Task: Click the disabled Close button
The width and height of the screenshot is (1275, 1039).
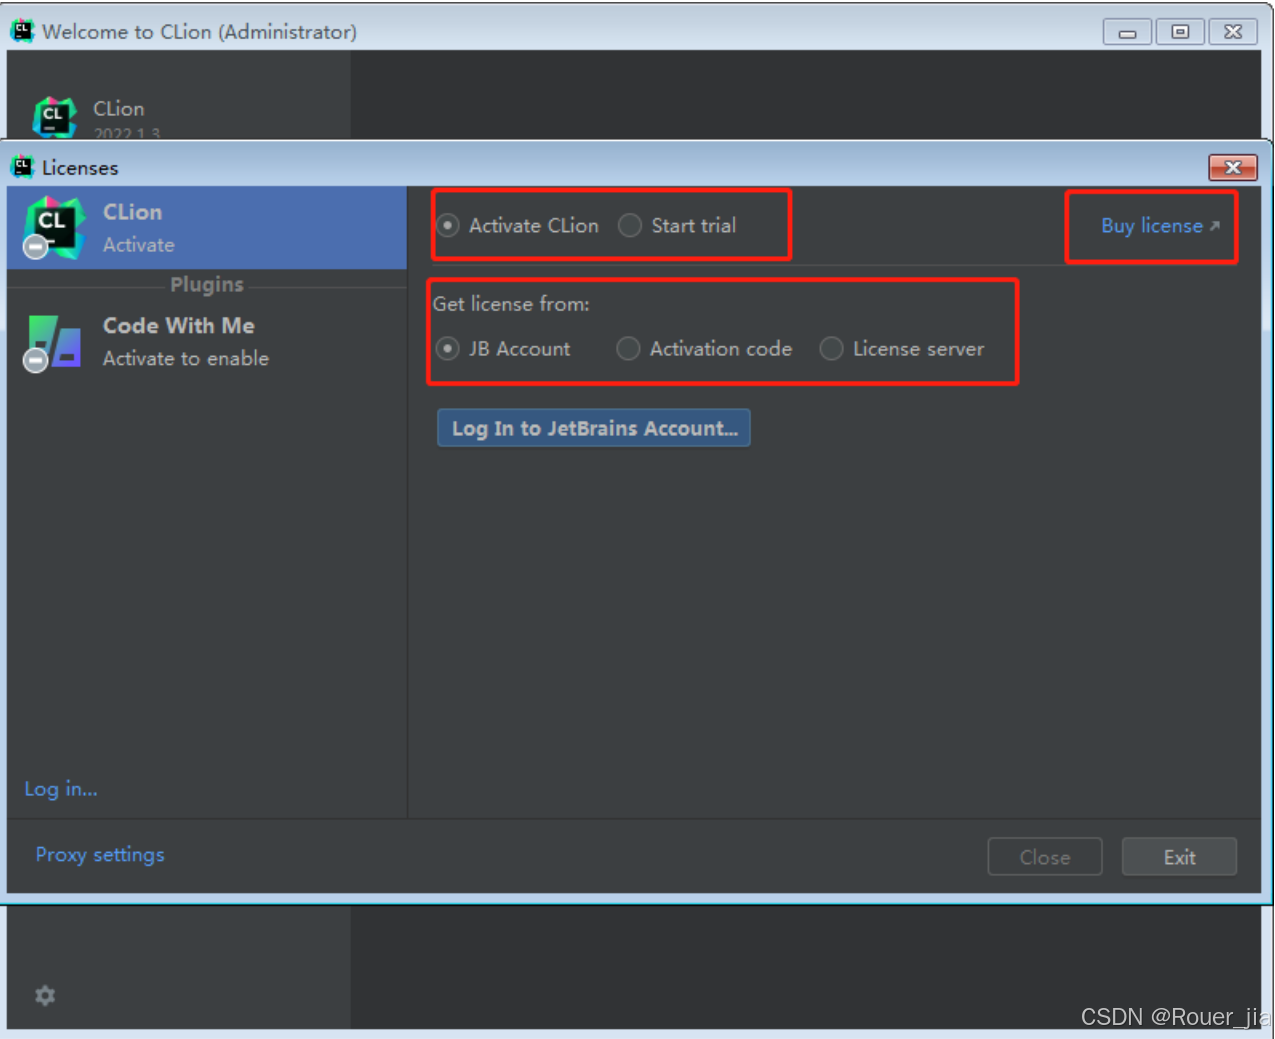Action: 1045,857
